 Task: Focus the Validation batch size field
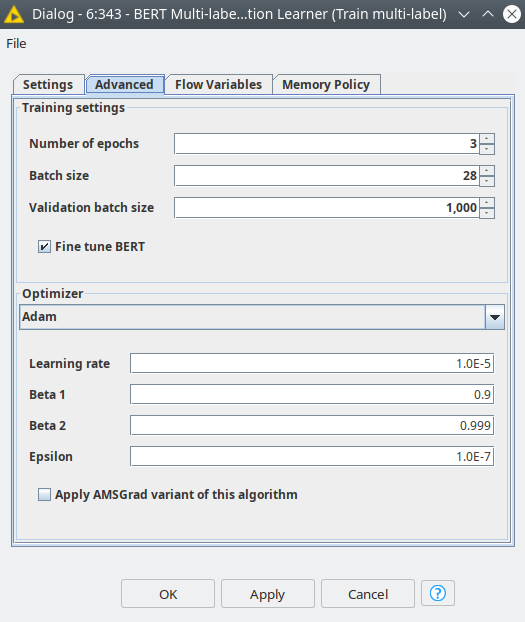pos(327,208)
